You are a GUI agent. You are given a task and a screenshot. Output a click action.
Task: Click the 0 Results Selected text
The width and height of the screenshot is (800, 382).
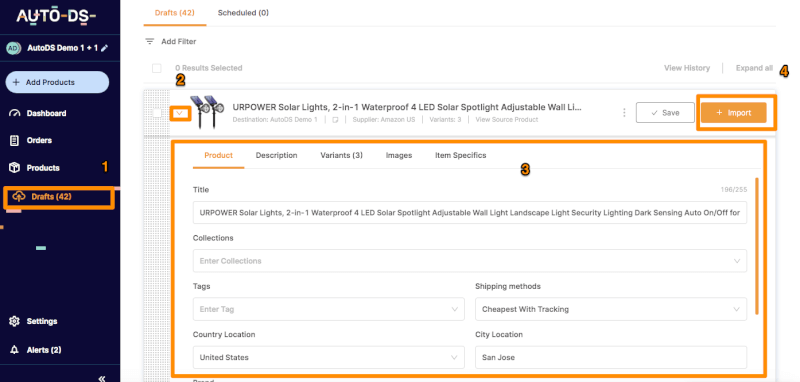pos(209,68)
